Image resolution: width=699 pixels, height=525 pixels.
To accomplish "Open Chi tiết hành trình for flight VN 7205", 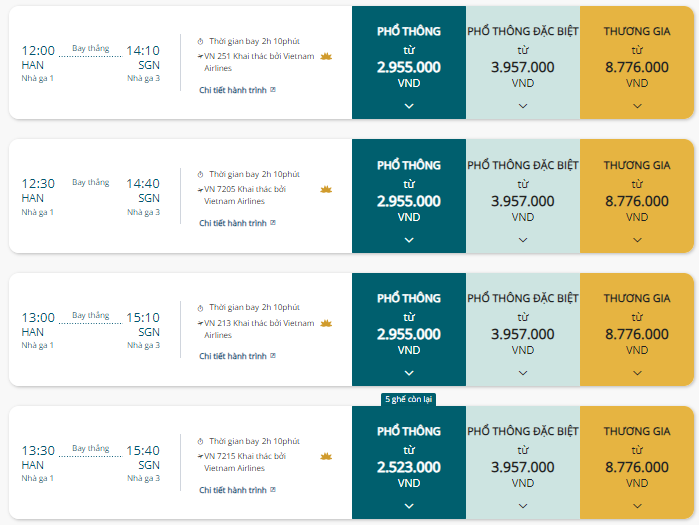I will click(233, 223).
